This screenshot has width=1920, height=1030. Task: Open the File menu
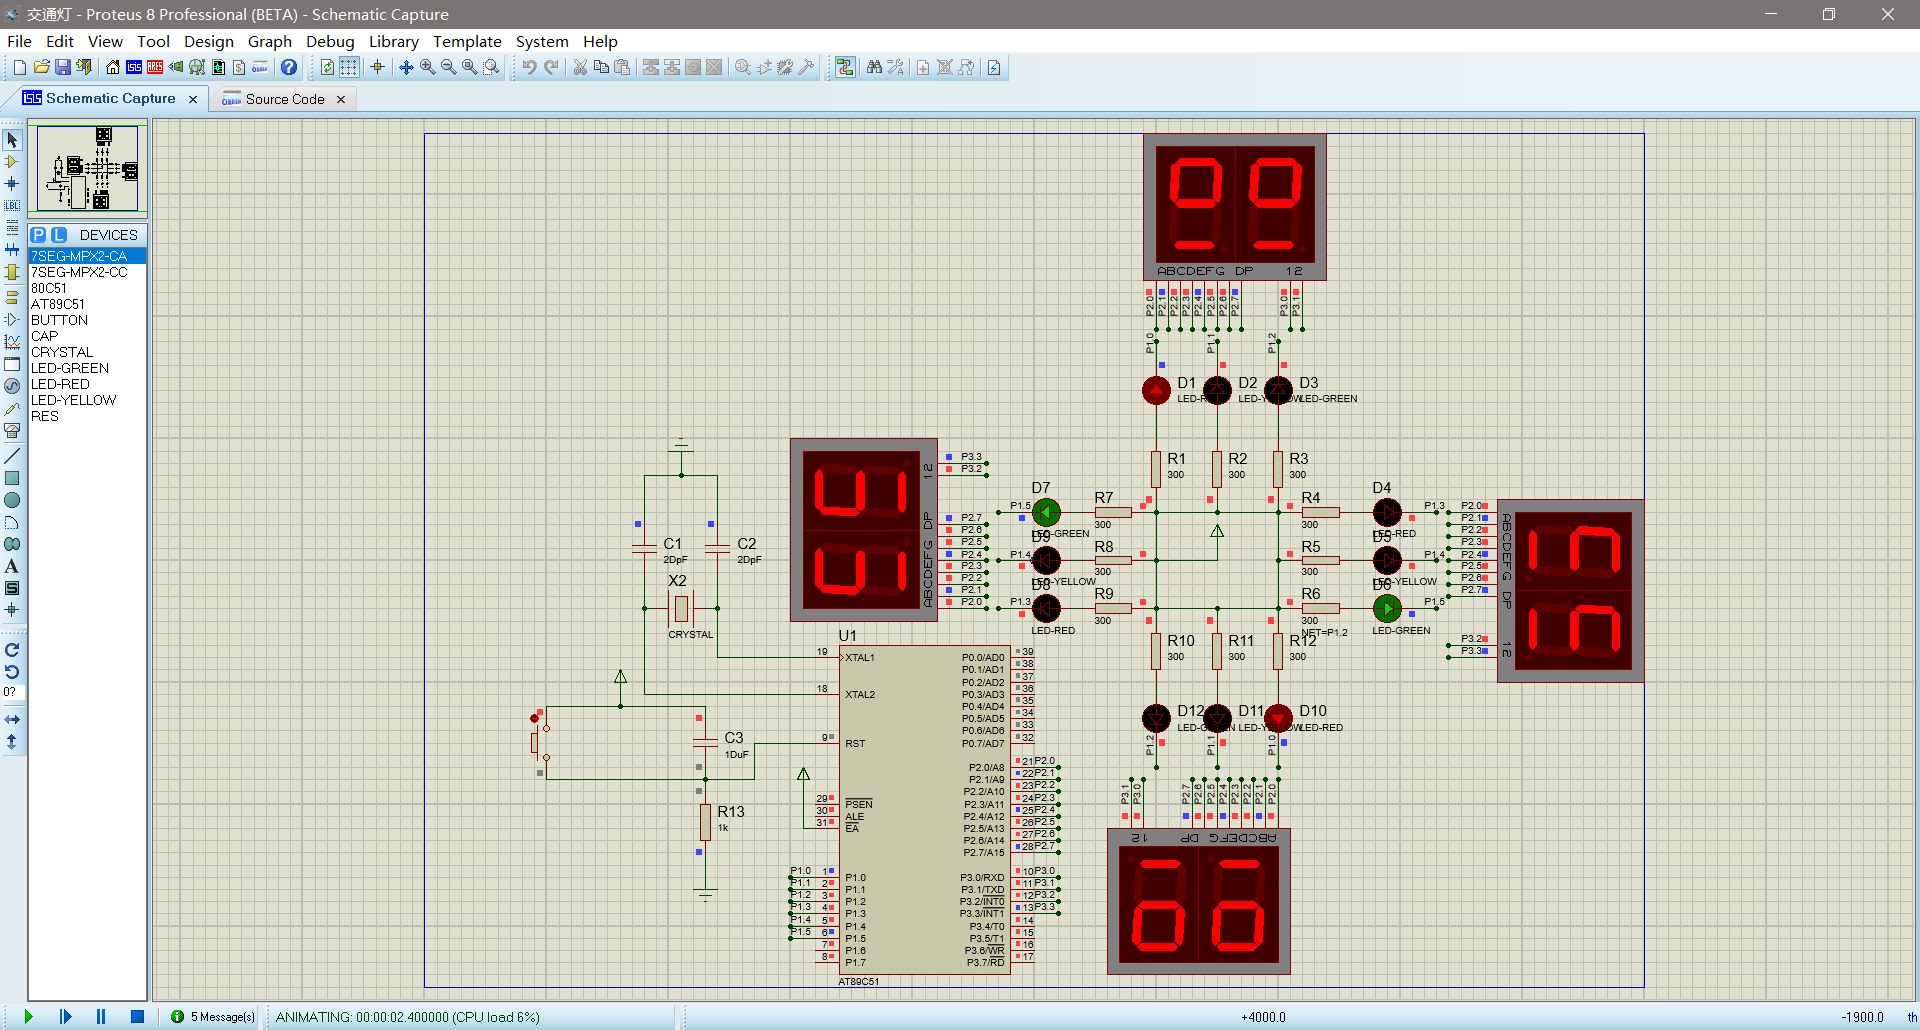[19, 41]
